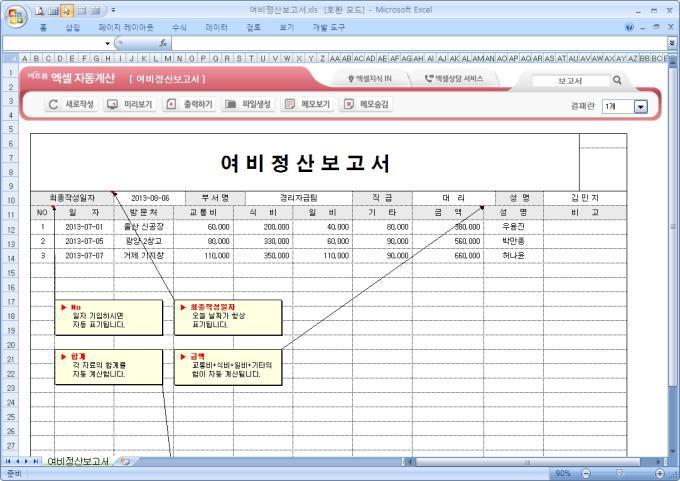Screen dimensions: 680x481
Task: Click the horizontal scrollbar thumb
Action: pyautogui.click(x=527, y=462)
